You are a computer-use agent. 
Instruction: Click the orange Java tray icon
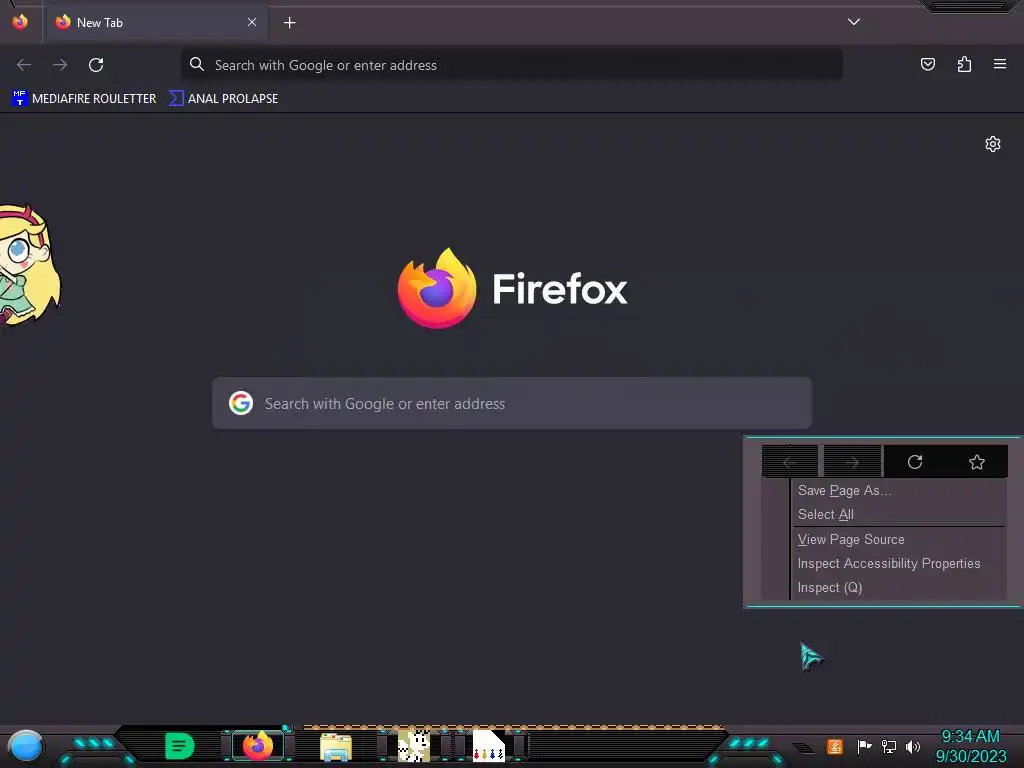coord(835,746)
